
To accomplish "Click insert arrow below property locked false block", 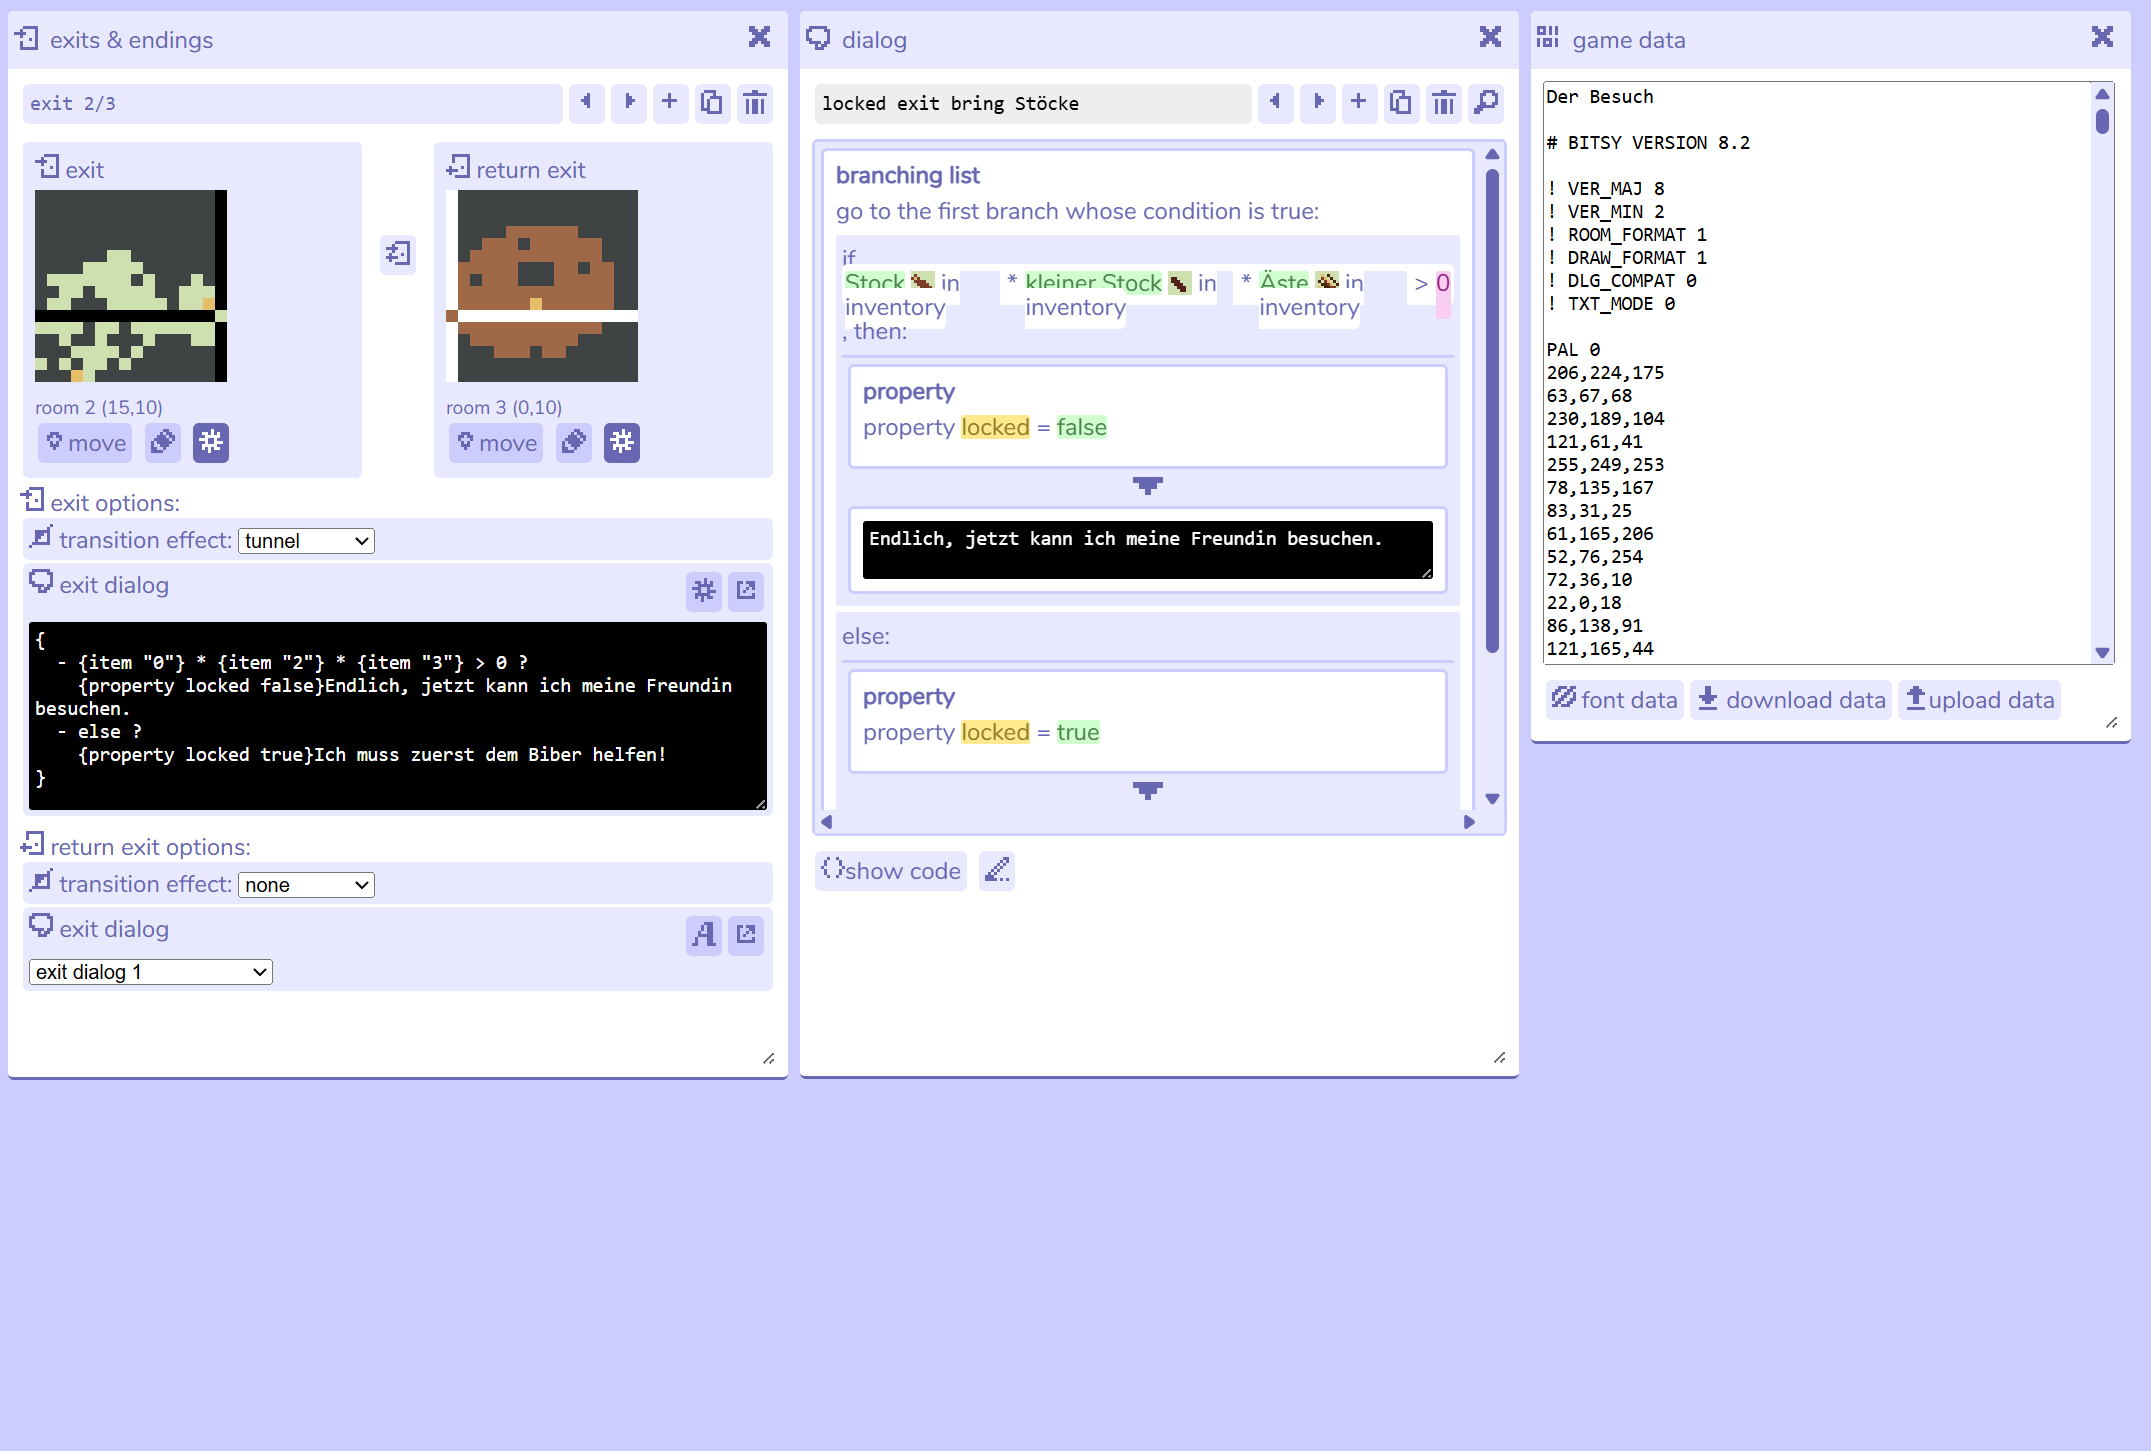I will [1148, 486].
